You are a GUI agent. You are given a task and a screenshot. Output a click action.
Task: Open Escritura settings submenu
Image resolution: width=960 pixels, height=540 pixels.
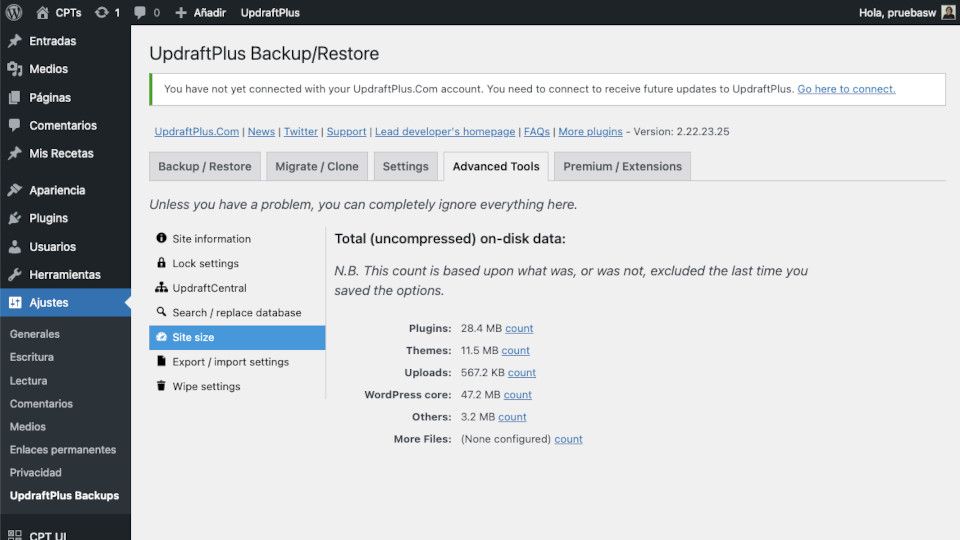32,357
